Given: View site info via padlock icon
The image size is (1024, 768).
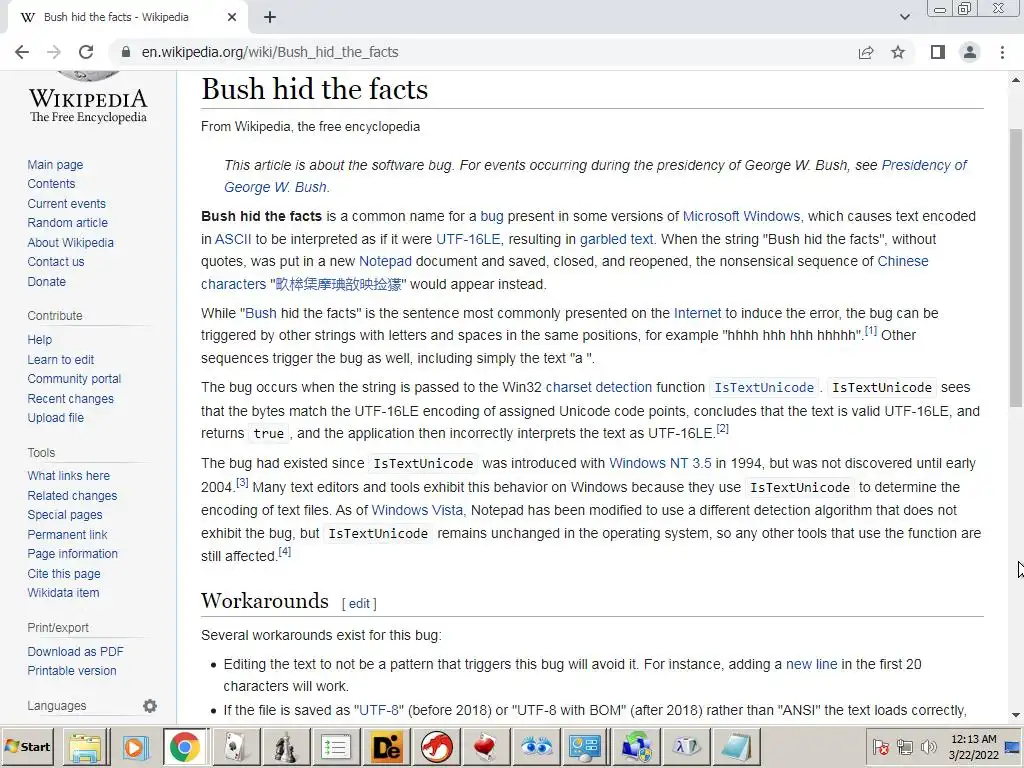Looking at the screenshot, I should [126, 52].
